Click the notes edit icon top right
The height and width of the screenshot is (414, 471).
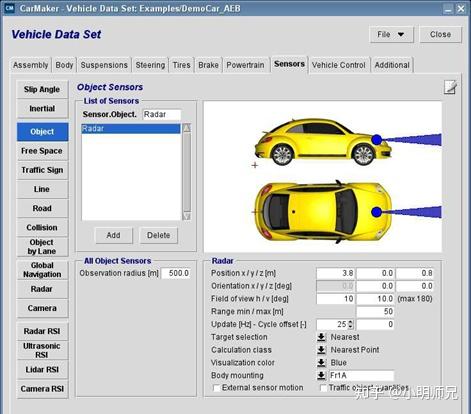pos(450,87)
